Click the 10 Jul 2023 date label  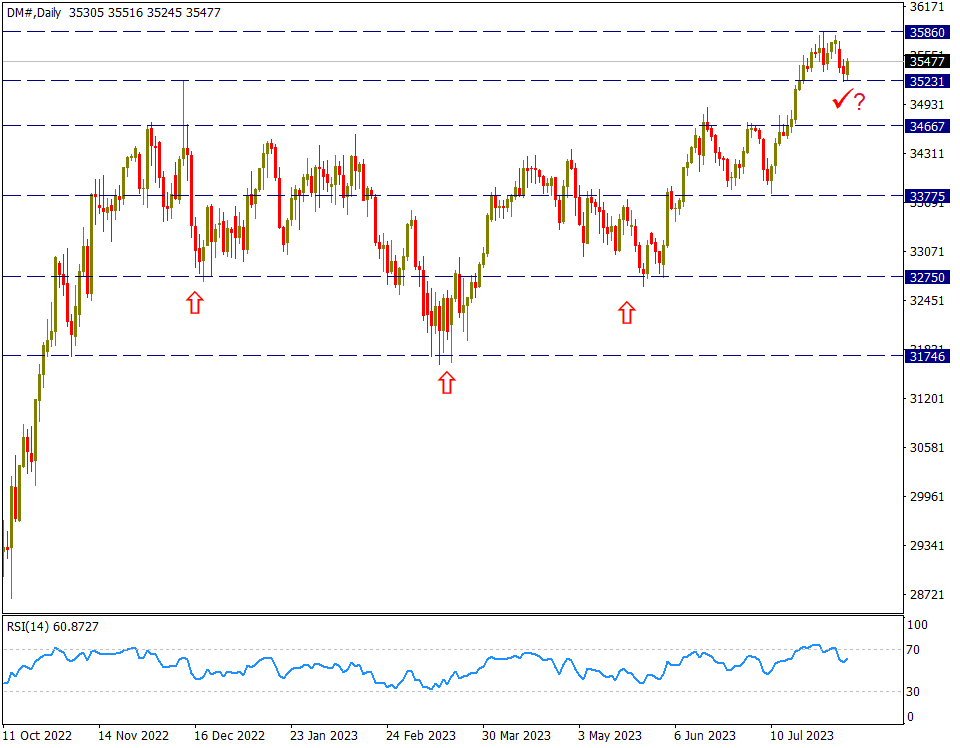click(x=801, y=736)
